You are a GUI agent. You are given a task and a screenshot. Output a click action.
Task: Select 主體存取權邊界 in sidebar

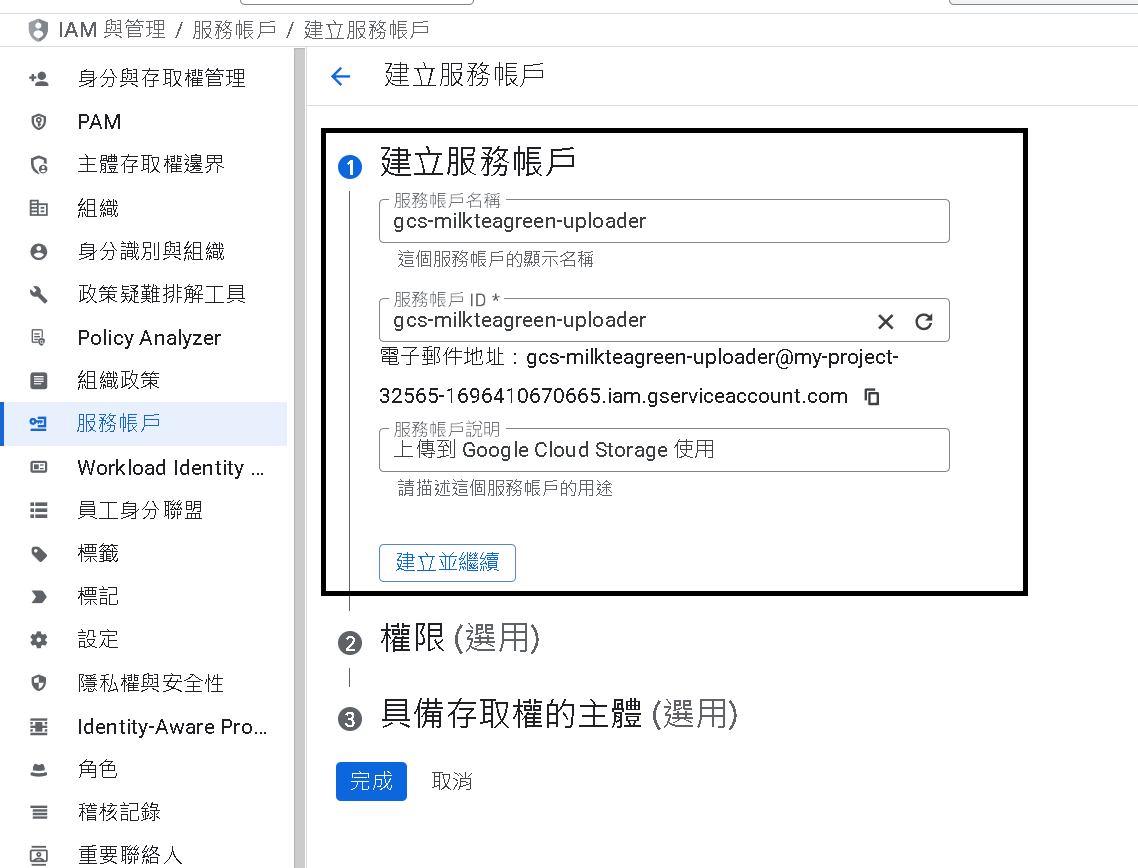click(x=145, y=165)
